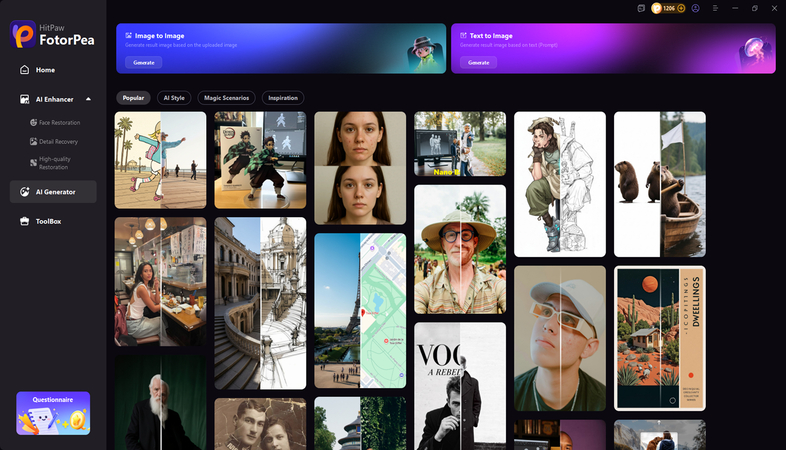Select the Dwellings poster thumbnail
Viewport: 786px width, 450px height.
(659, 337)
